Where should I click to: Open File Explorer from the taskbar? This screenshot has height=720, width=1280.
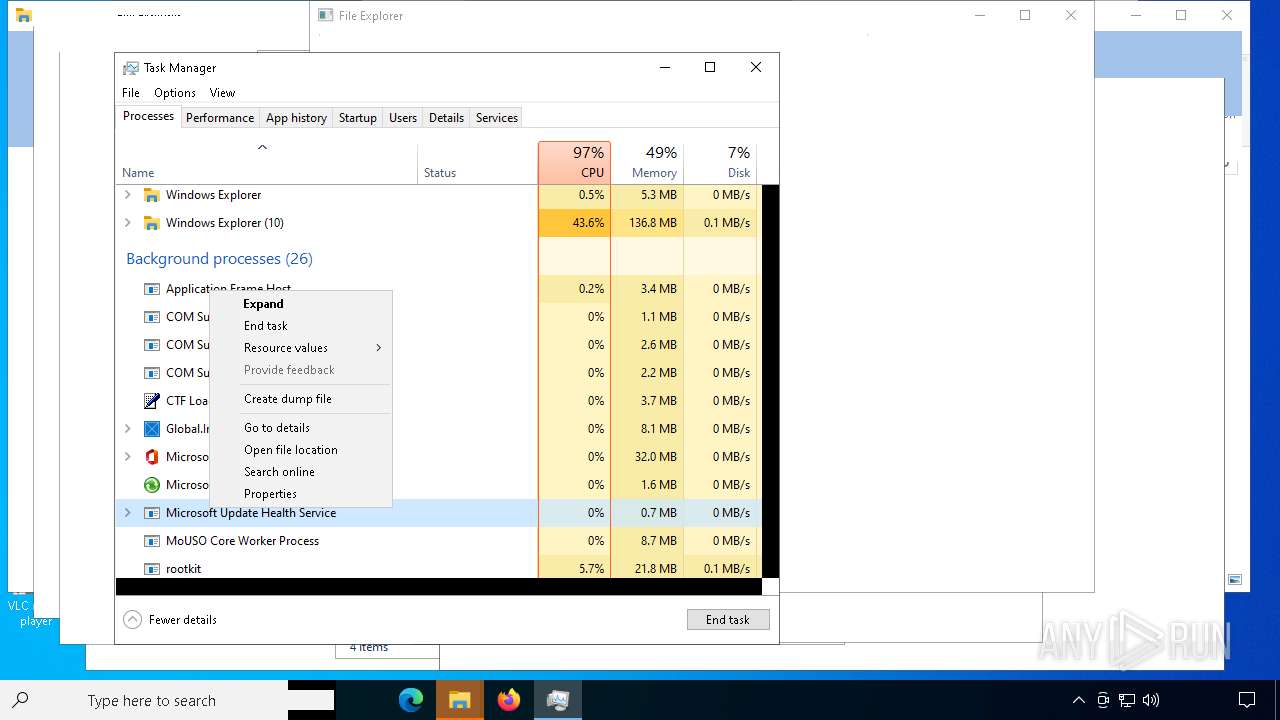click(460, 700)
